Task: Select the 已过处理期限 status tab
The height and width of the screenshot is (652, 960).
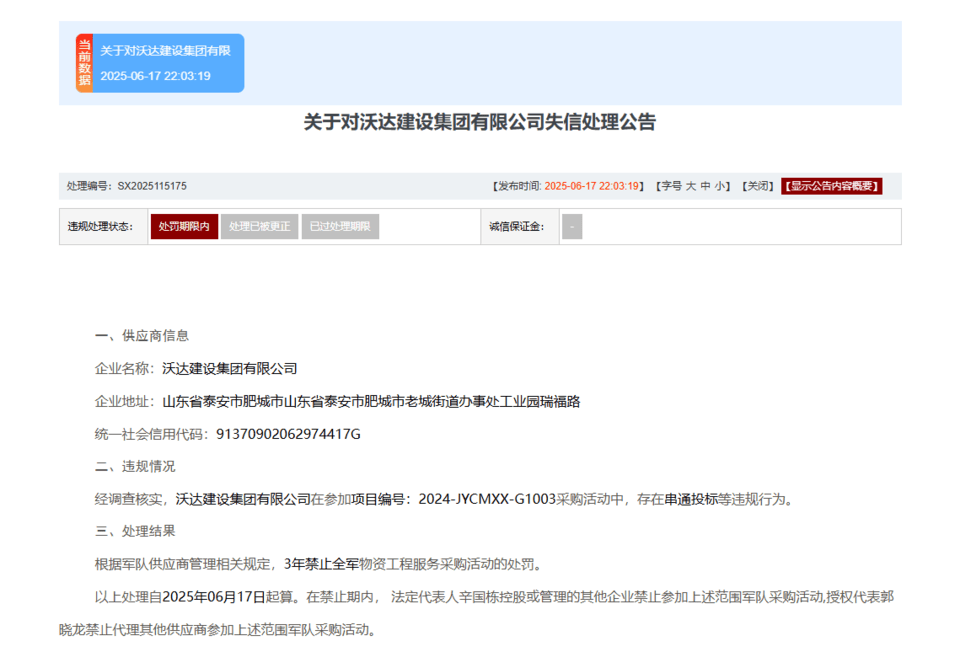Action: coord(340,226)
